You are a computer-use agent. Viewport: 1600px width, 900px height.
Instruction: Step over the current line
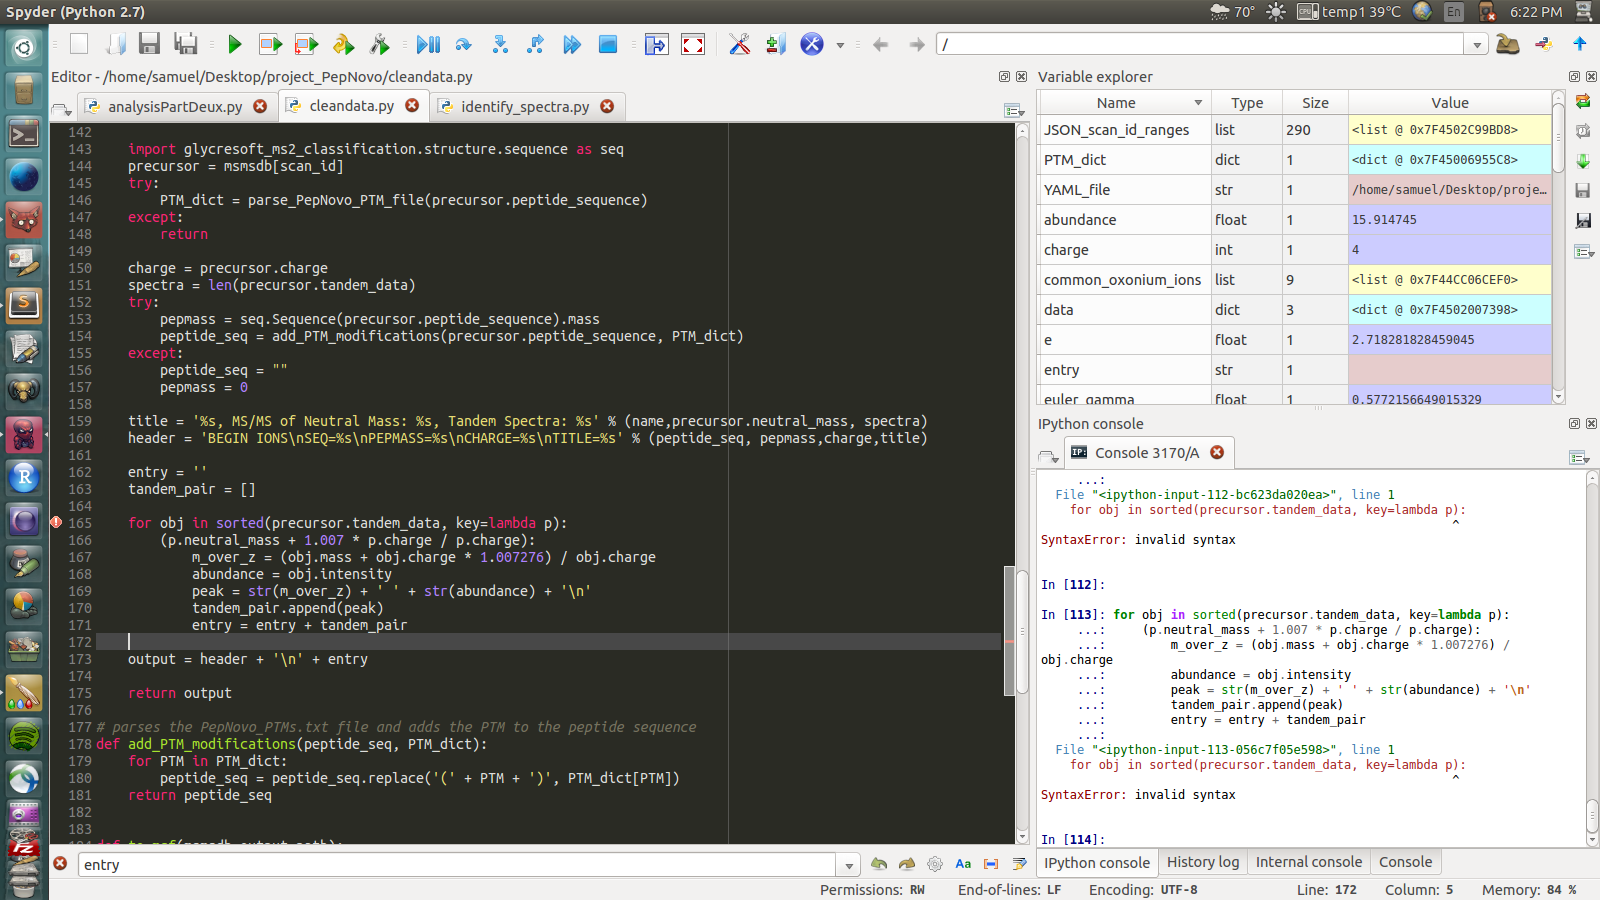point(463,44)
